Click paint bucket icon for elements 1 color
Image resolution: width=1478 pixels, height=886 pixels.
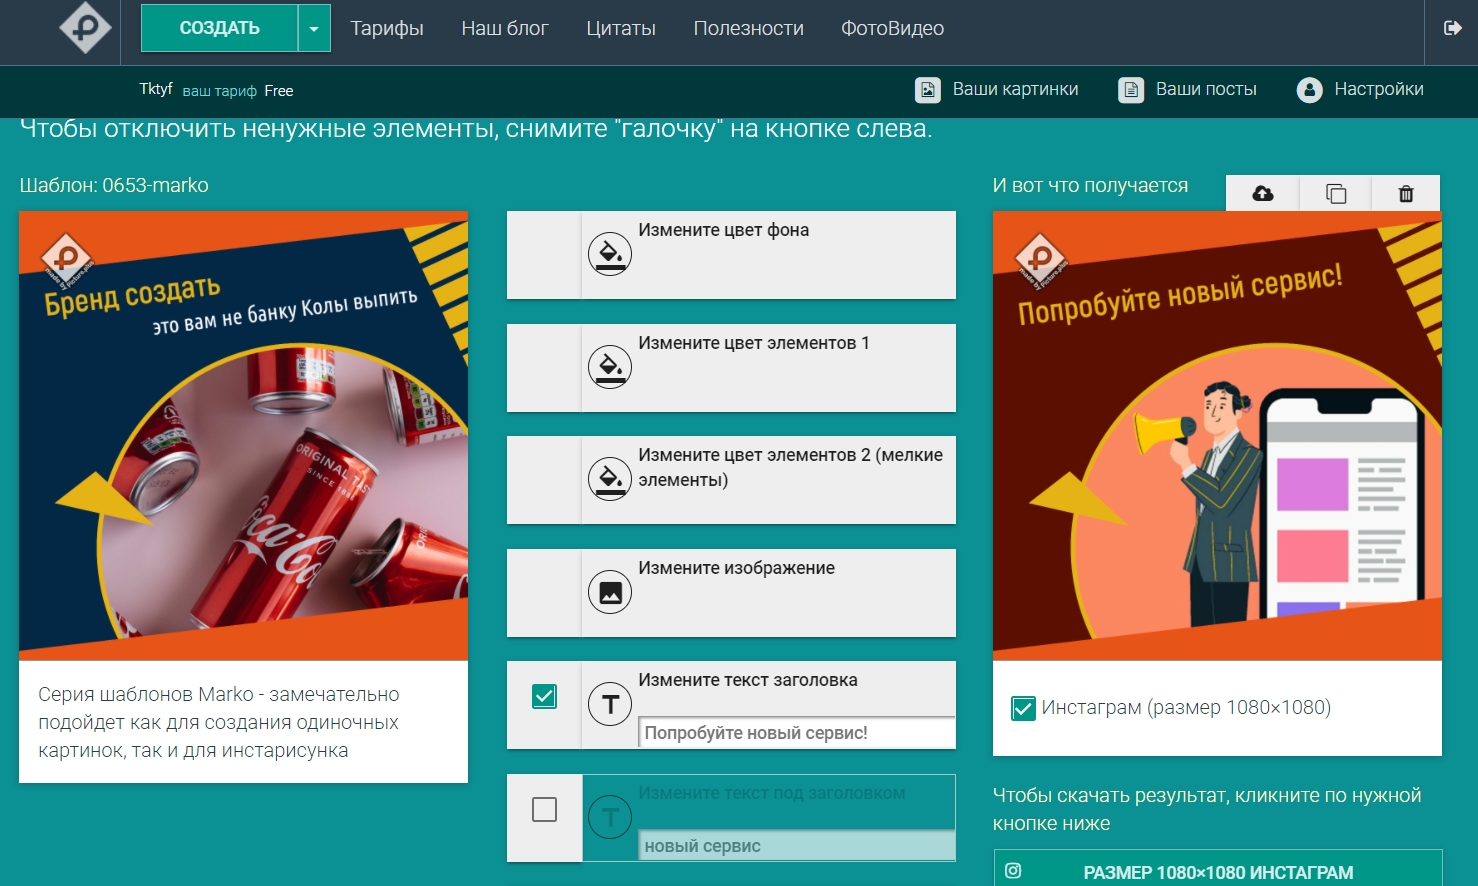click(609, 367)
